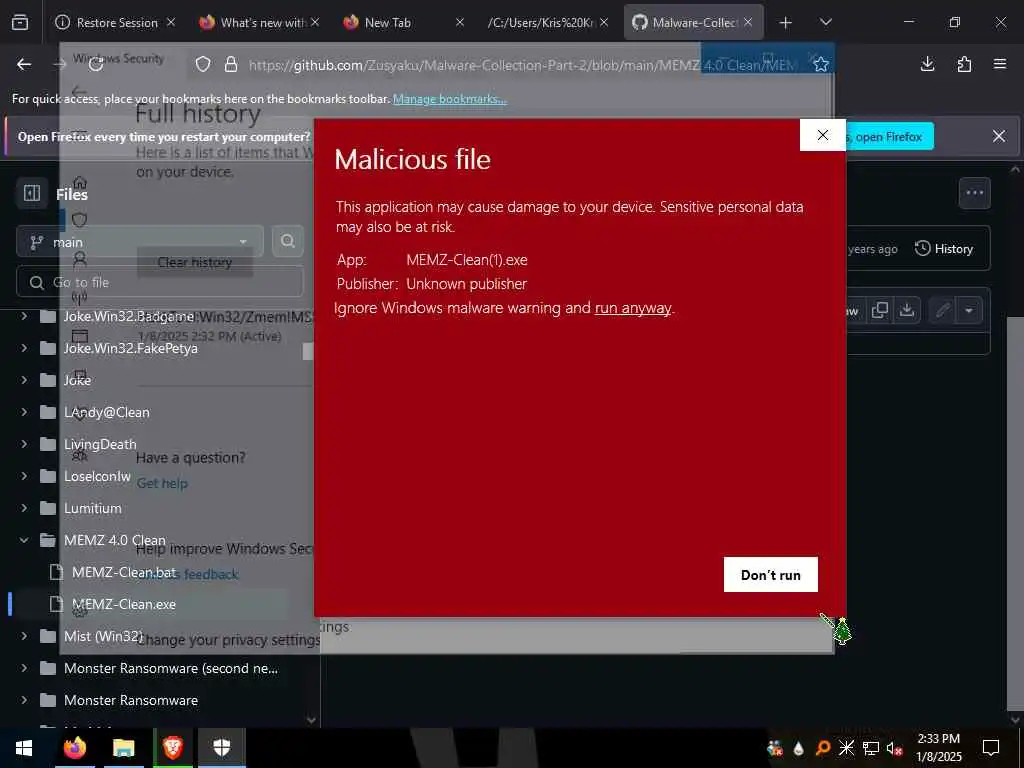Viewport: 1024px width, 768px height.
Task: Go back in Firefox
Action: click(24, 64)
